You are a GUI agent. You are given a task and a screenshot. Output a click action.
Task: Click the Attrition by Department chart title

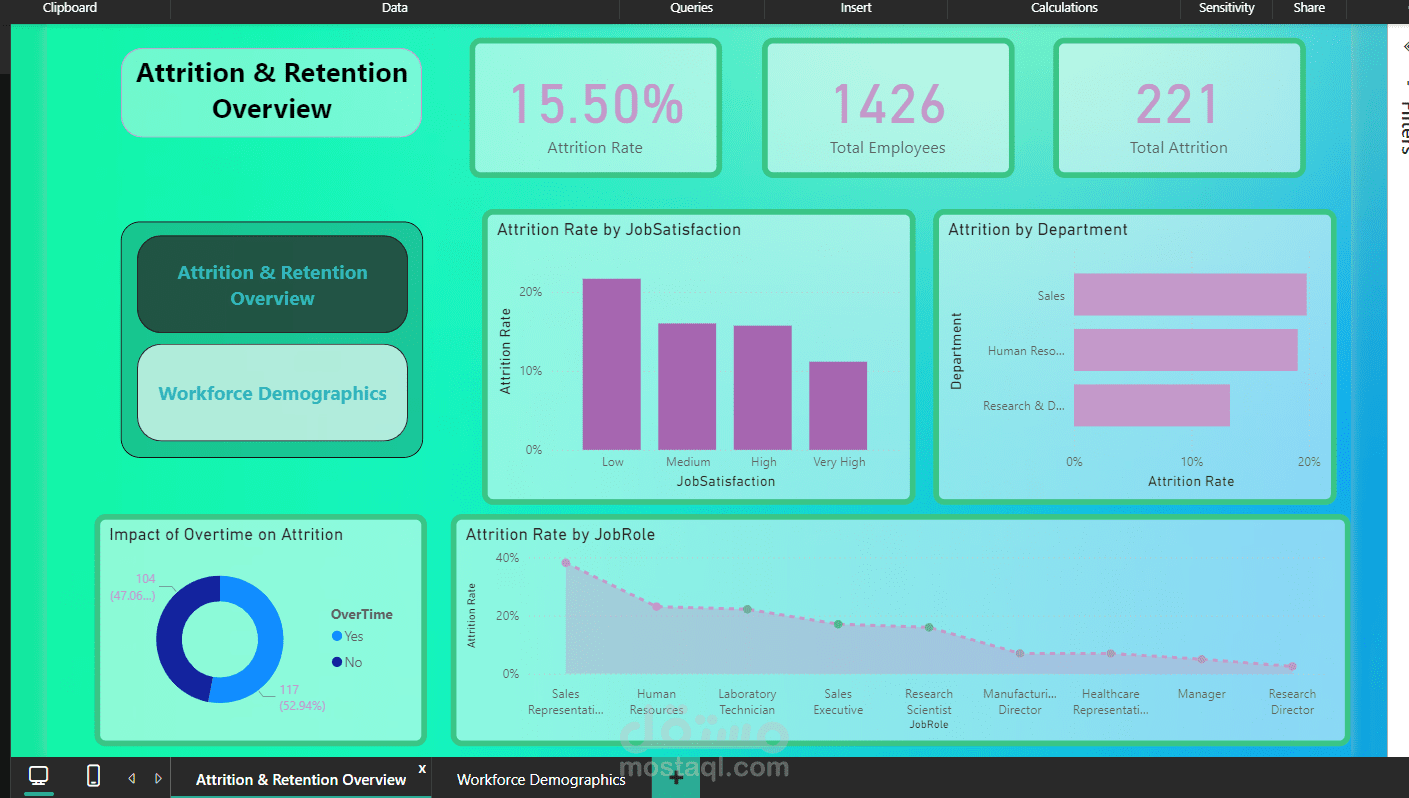pos(1038,229)
